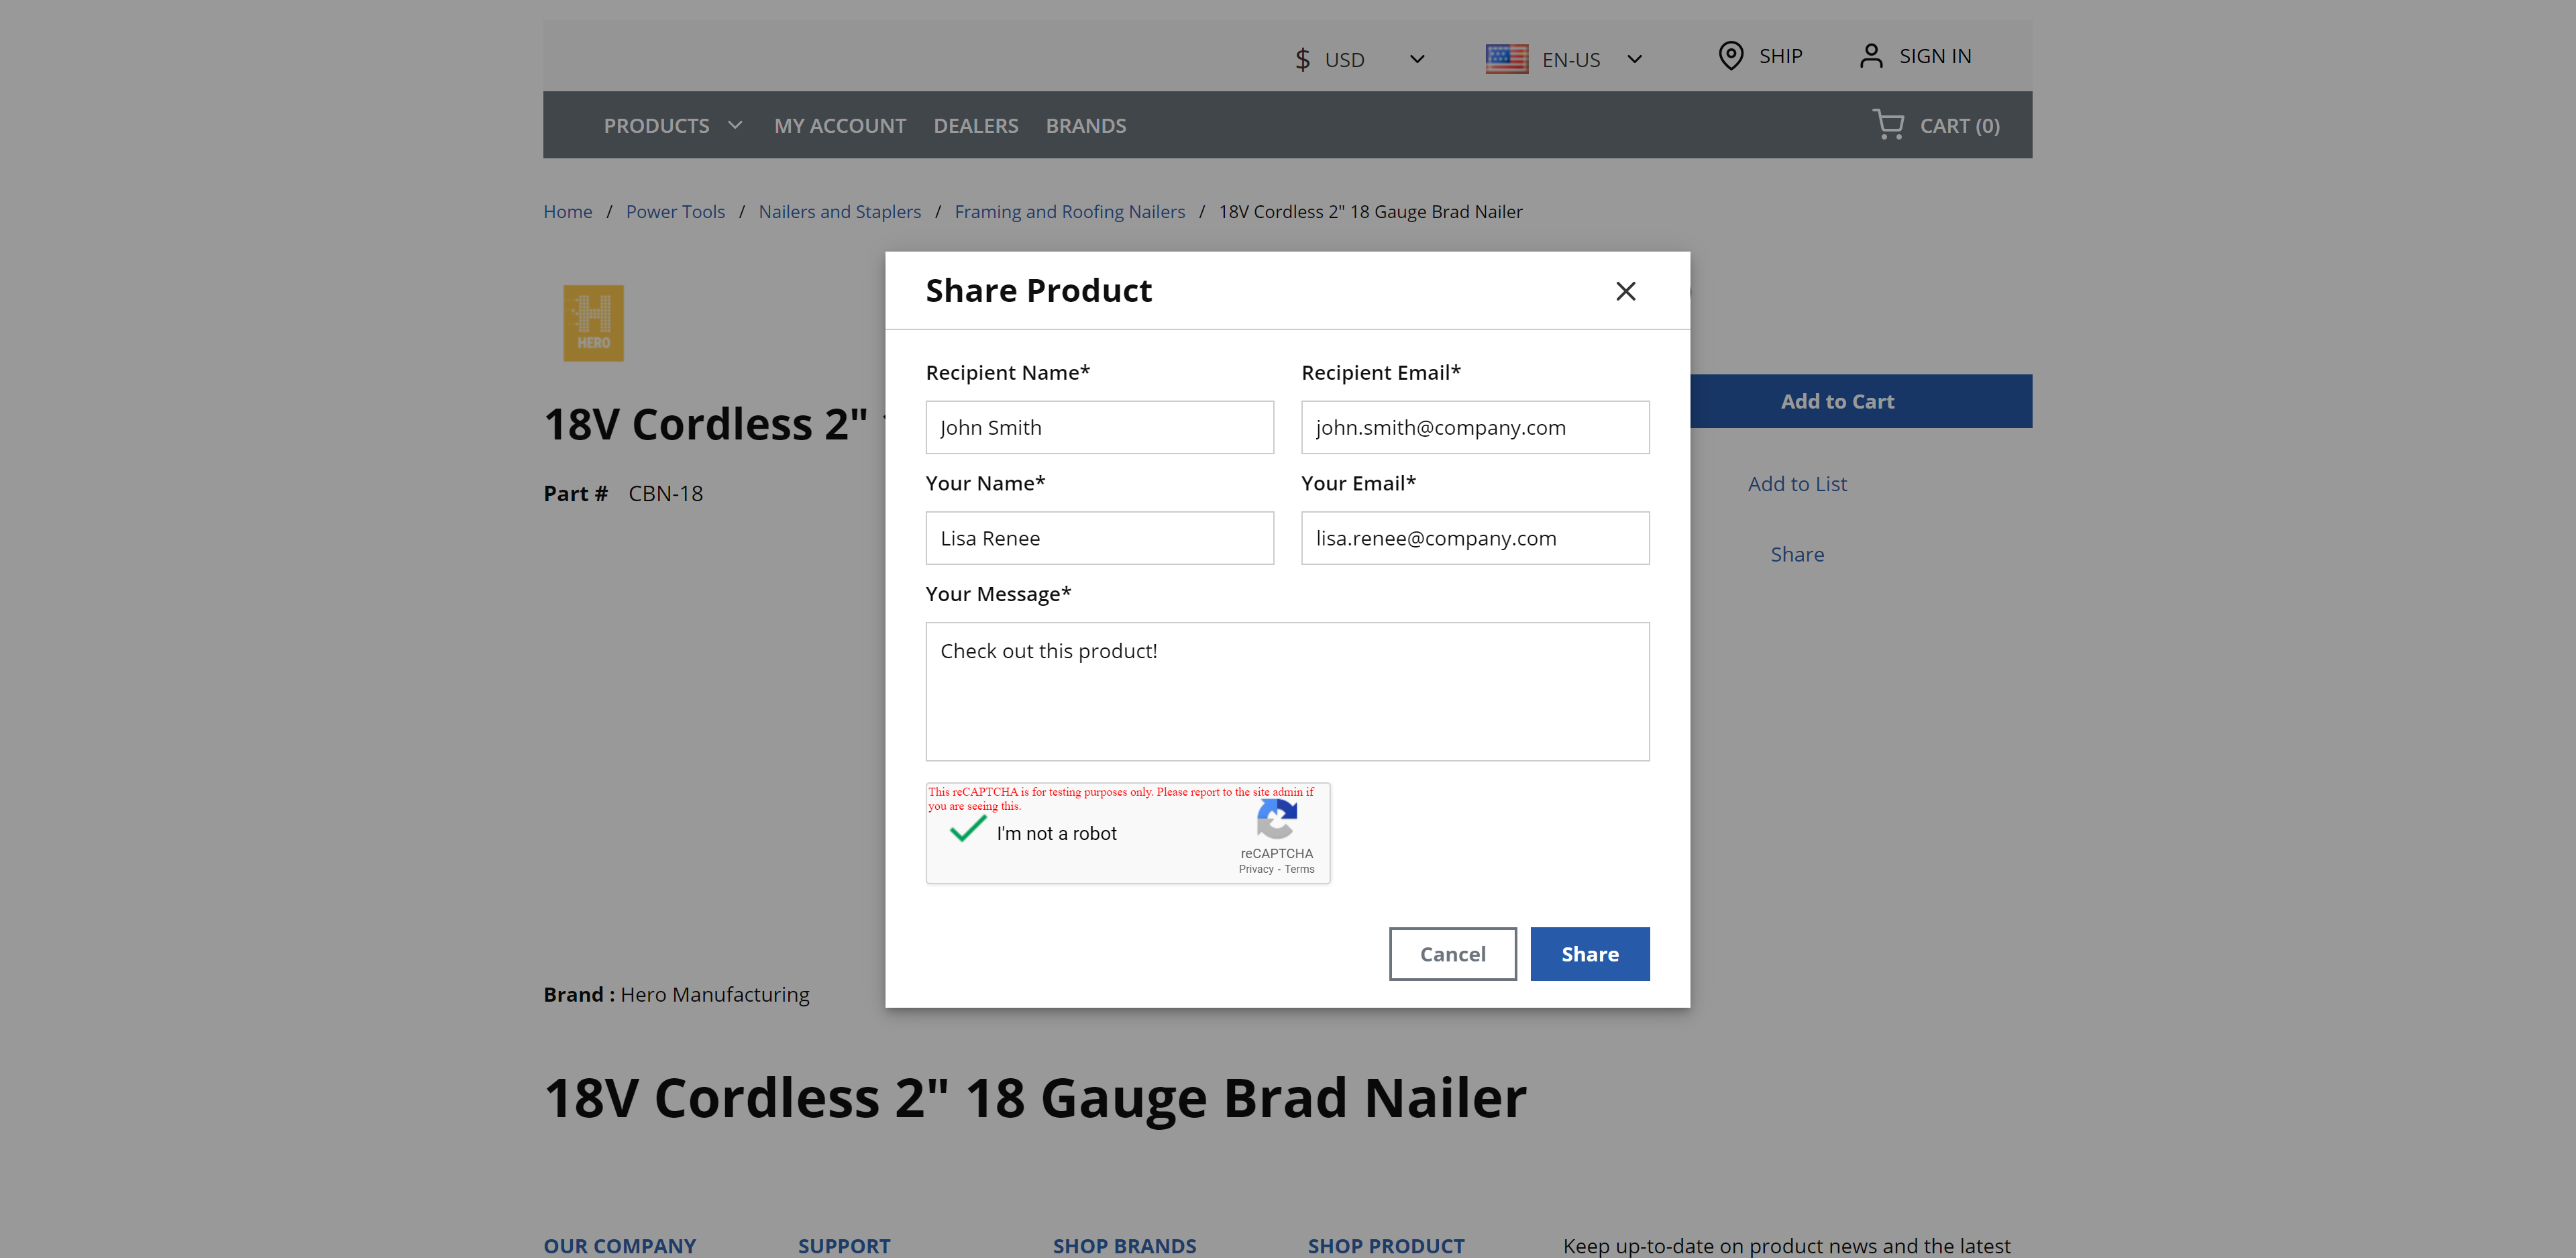Viewport: 2576px width, 1258px height.
Task: Click the Recipient Email input field
Action: [1475, 427]
